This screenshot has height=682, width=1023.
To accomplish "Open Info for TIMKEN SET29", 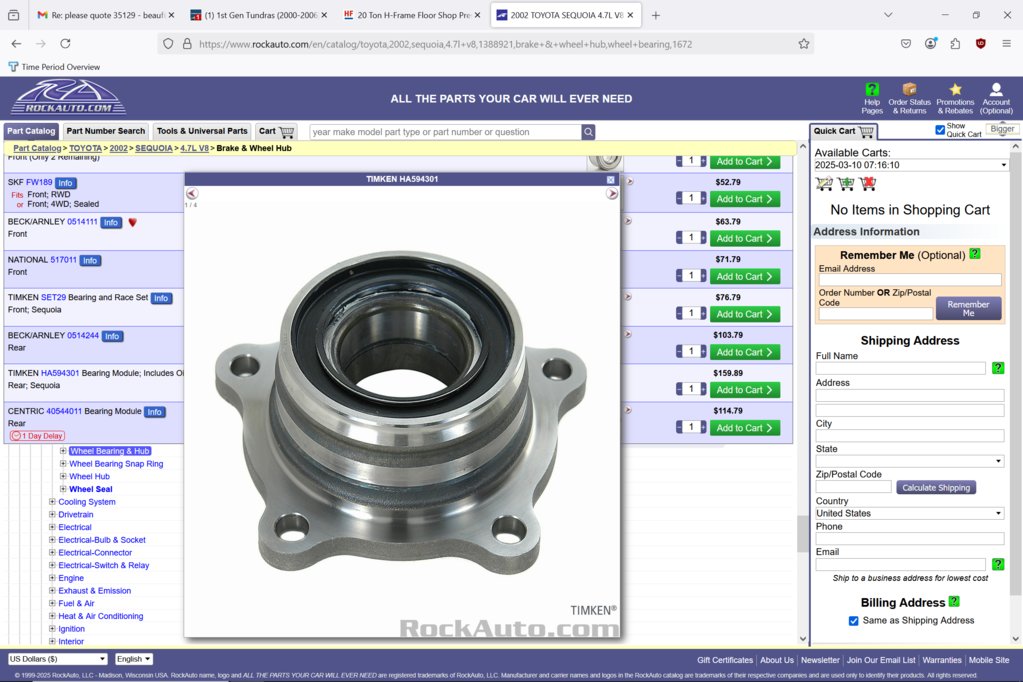I will (161, 298).
